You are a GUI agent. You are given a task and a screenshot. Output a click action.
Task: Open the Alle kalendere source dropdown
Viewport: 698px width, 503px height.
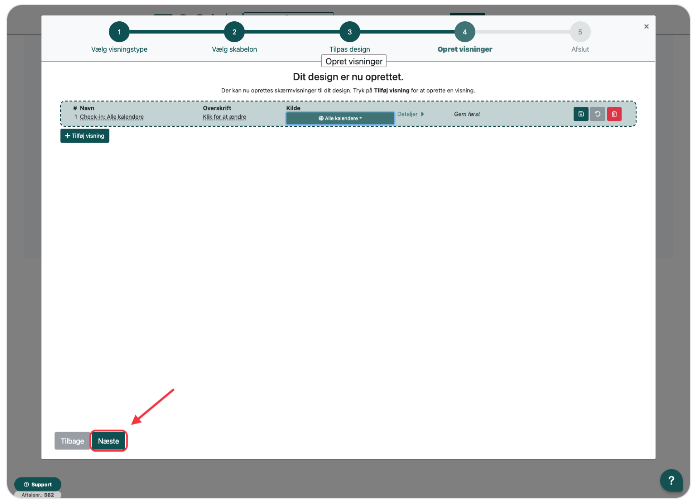340,118
